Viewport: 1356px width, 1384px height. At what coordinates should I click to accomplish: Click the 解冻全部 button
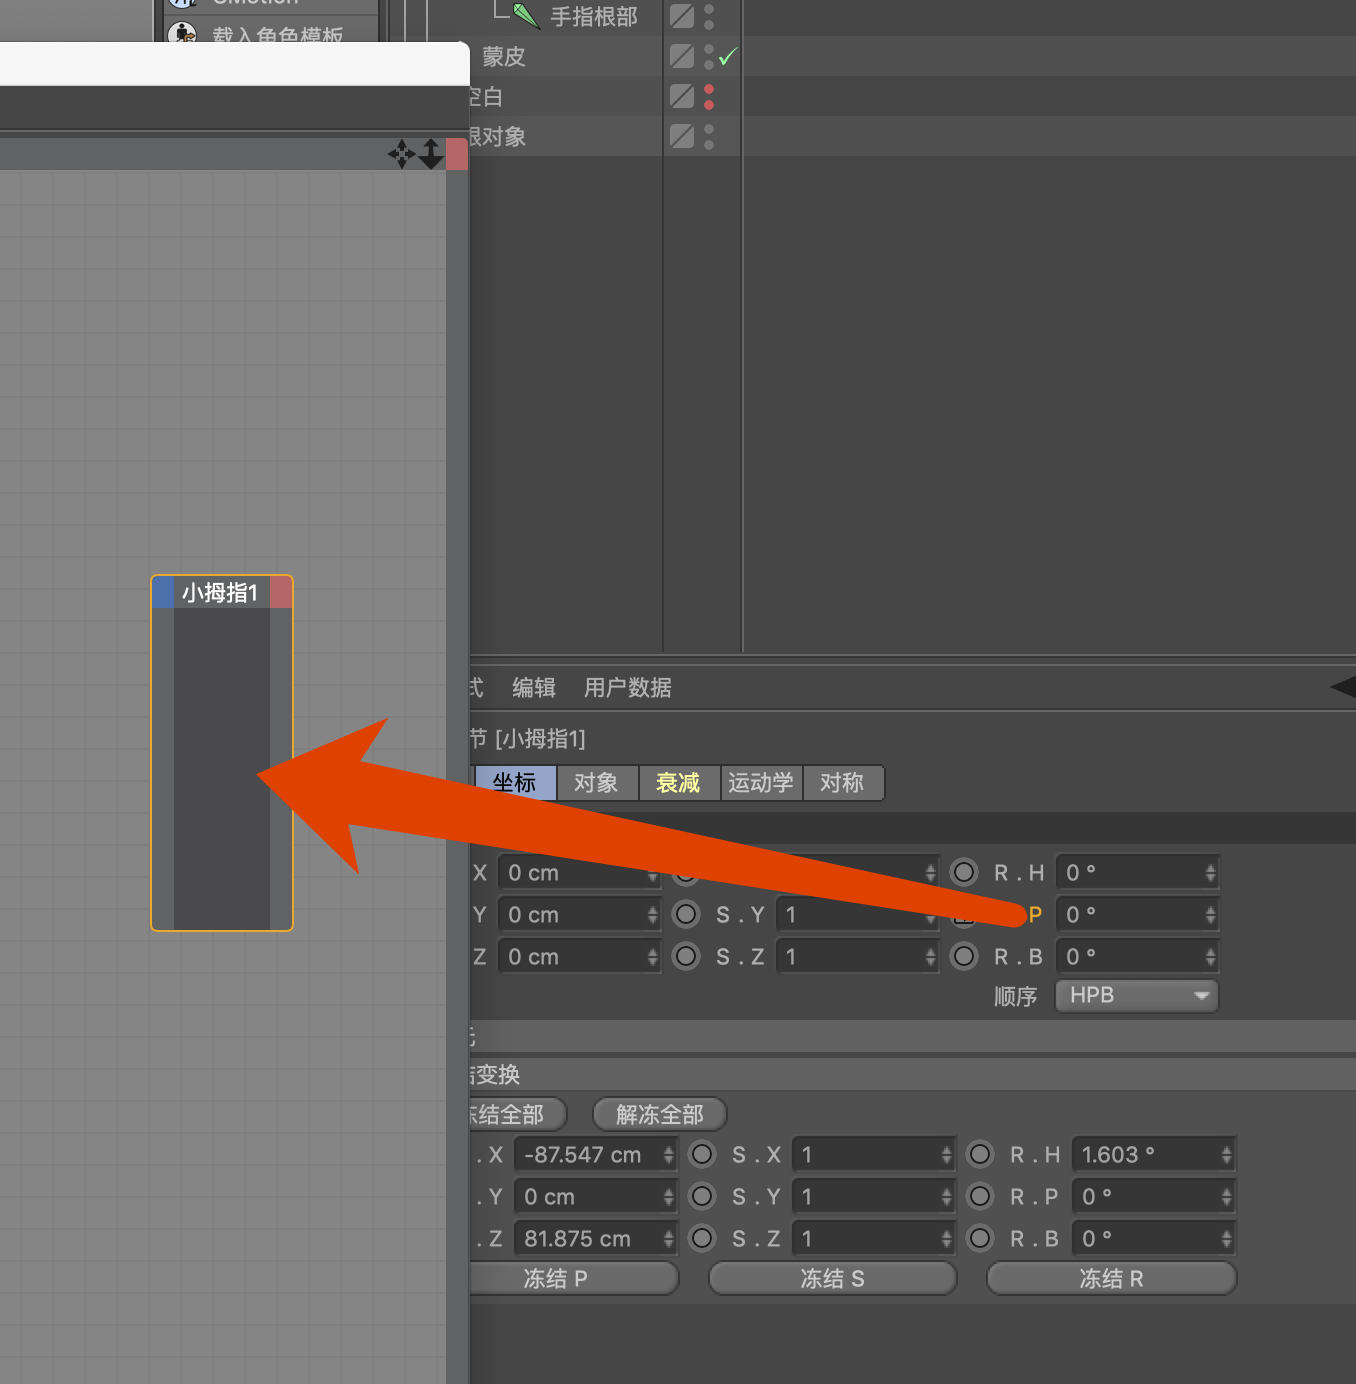click(660, 1114)
